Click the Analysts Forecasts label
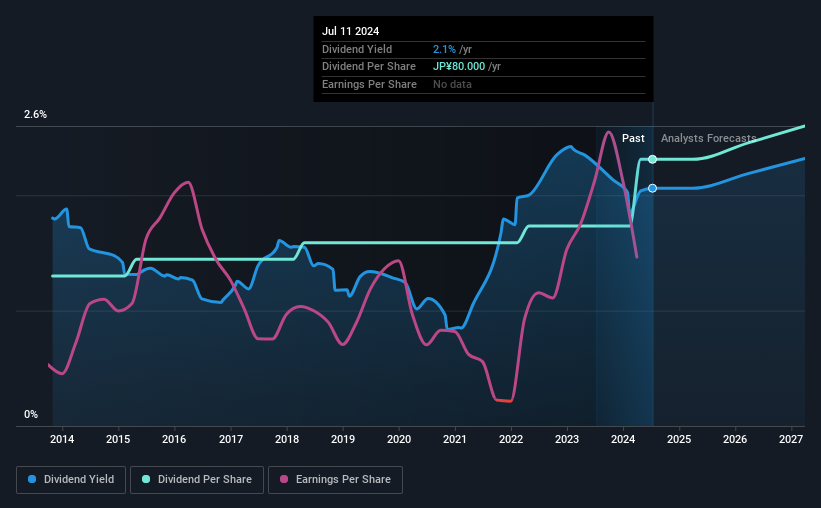 (x=708, y=138)
